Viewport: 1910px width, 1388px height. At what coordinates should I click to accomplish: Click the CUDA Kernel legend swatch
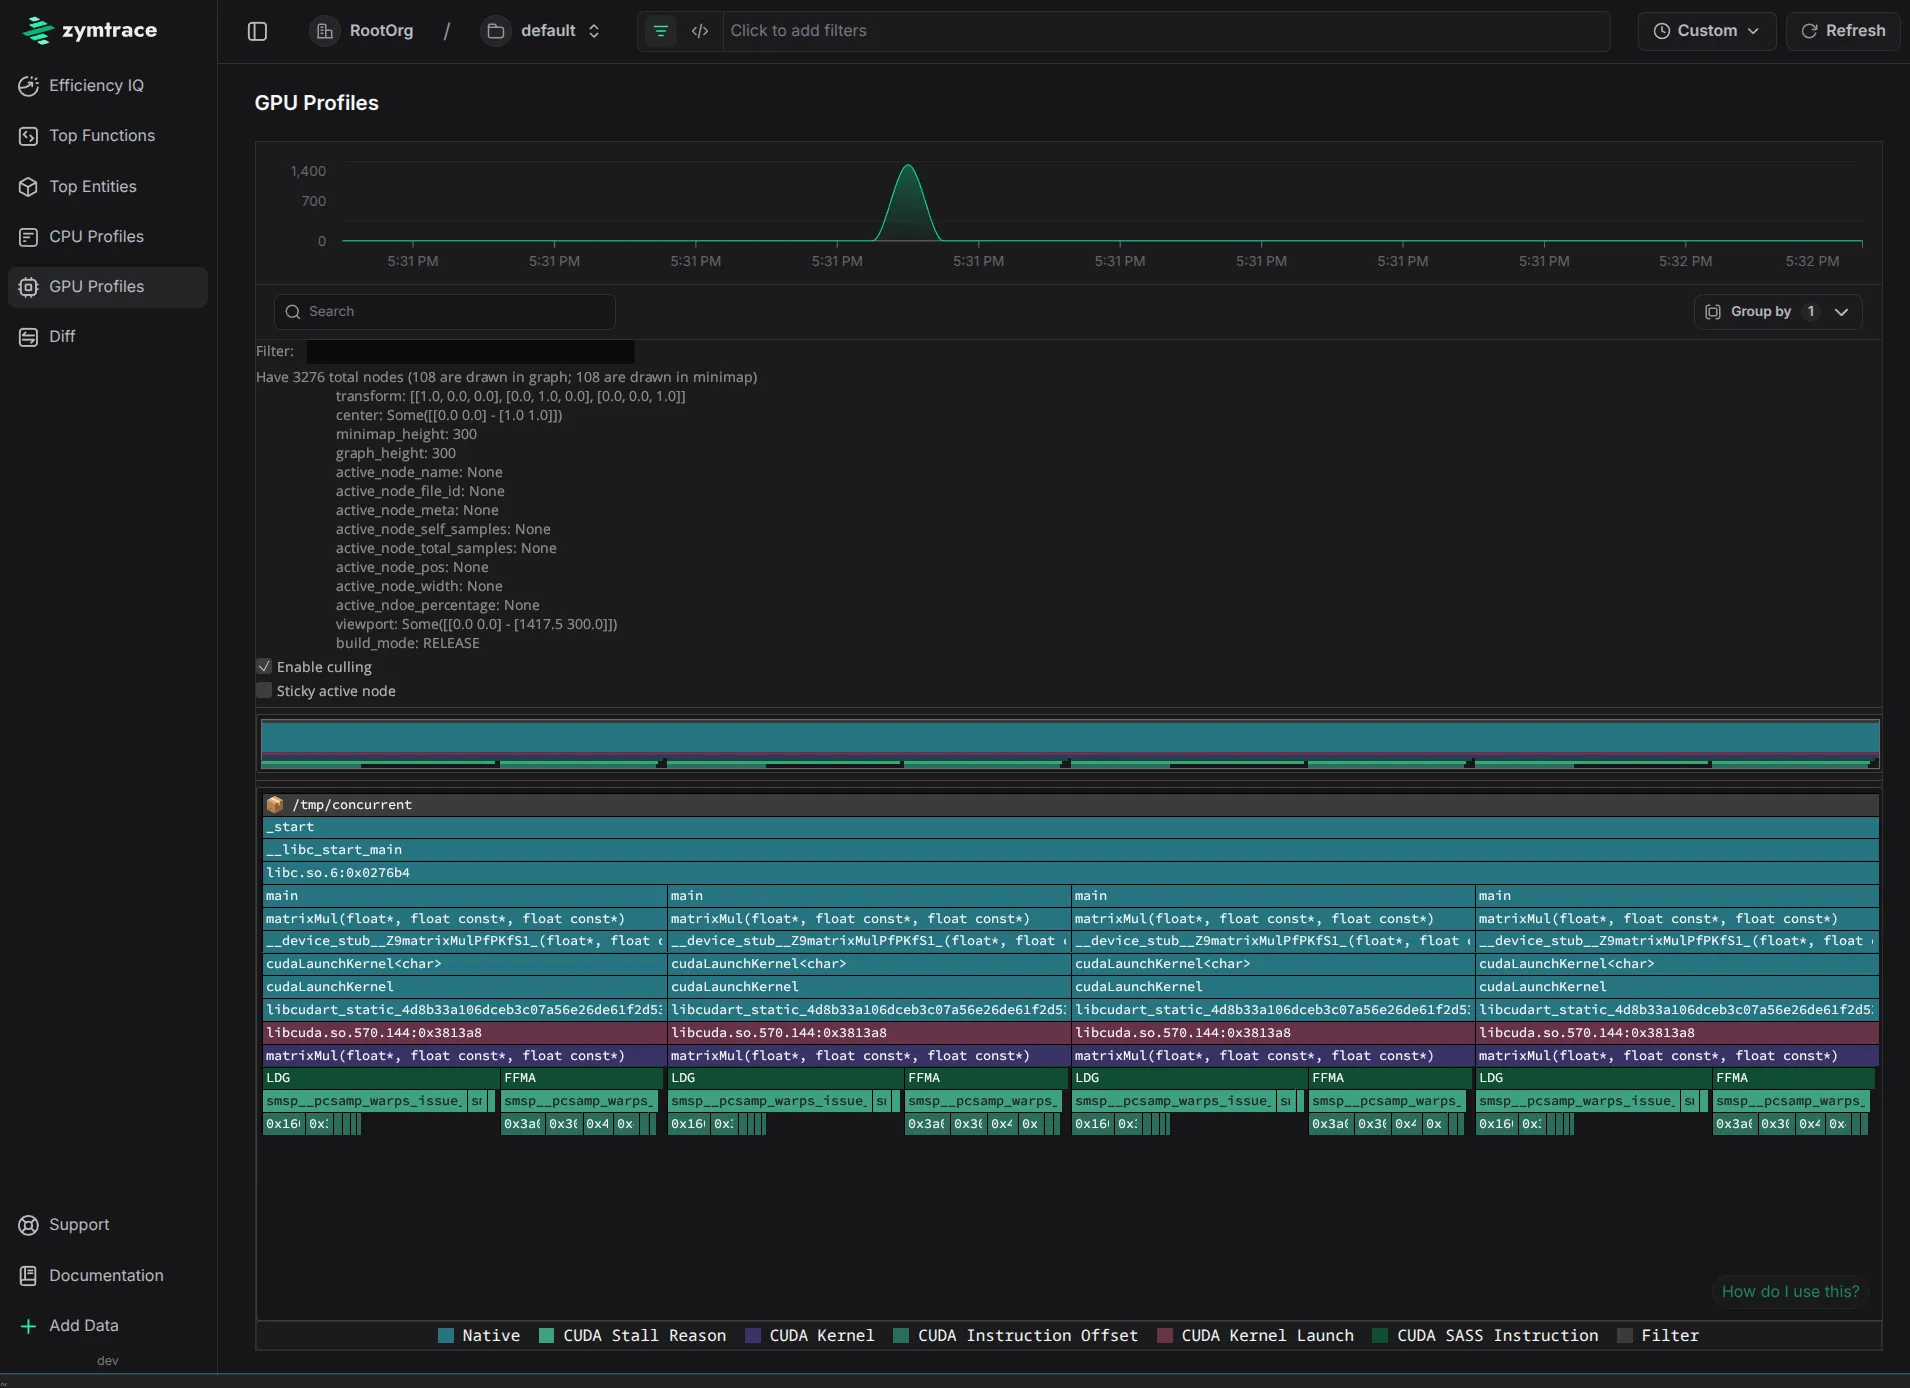point(753,1335)
